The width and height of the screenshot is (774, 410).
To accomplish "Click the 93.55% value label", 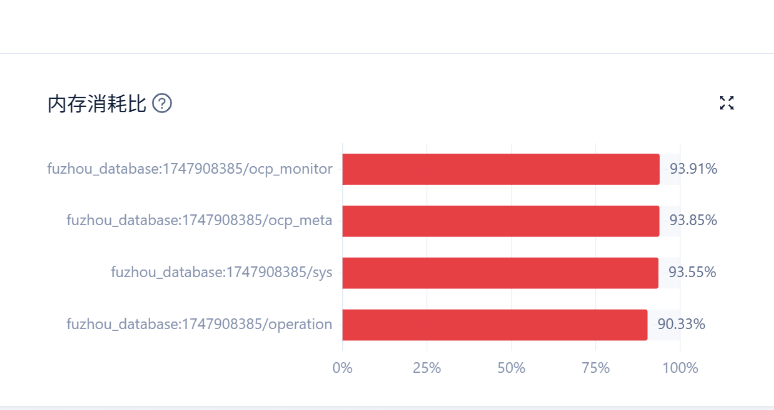I will tap(692, 272).
